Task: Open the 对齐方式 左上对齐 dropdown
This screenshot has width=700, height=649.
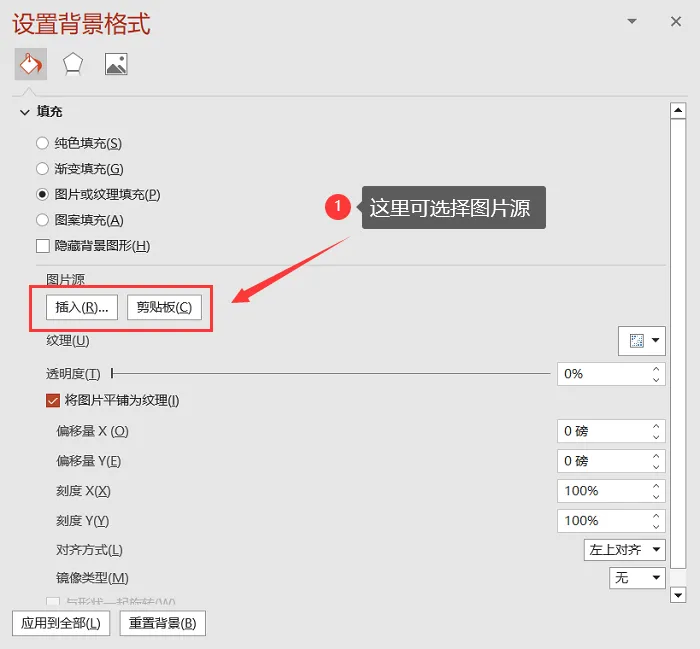Action: coord(625,550)
